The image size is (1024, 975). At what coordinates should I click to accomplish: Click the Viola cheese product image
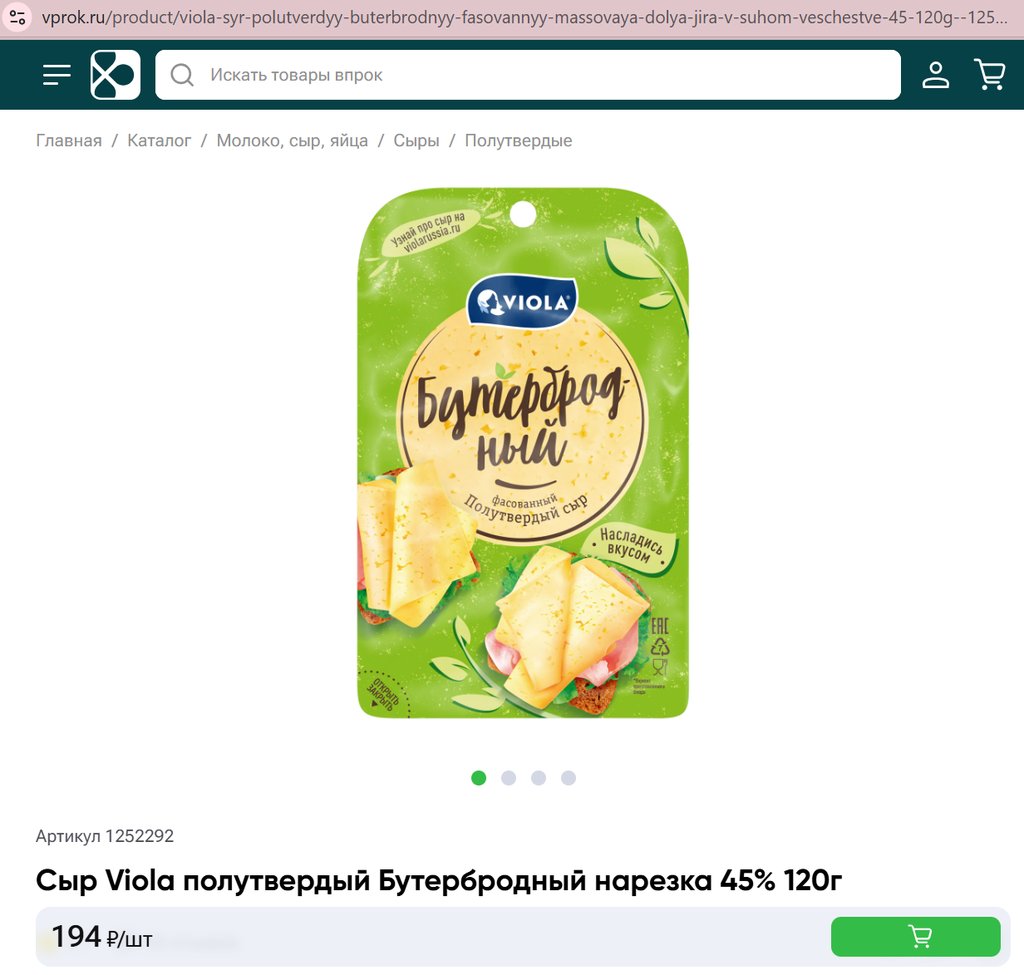[522, 453]
